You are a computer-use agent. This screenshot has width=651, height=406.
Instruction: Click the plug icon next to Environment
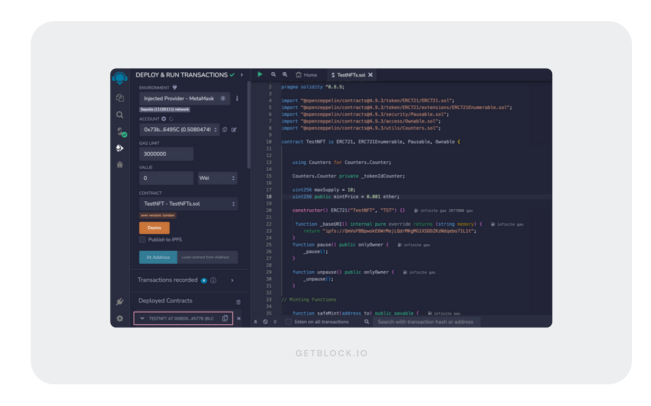175,88
